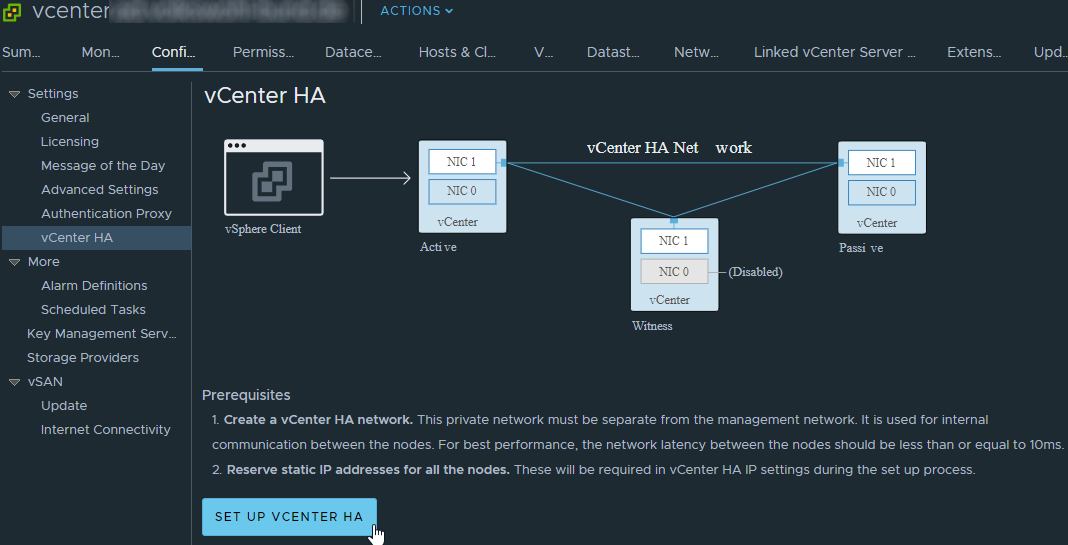Click the vSphere Client window icon in diagram
Viewport: 1068px width, 545px height.
click(x=274, y=178)
